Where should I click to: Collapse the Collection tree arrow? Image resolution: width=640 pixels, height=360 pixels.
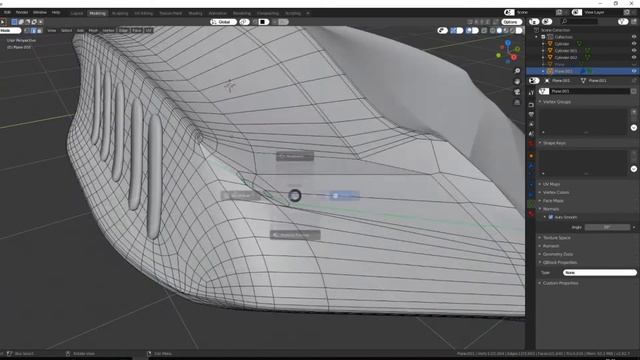537,37
